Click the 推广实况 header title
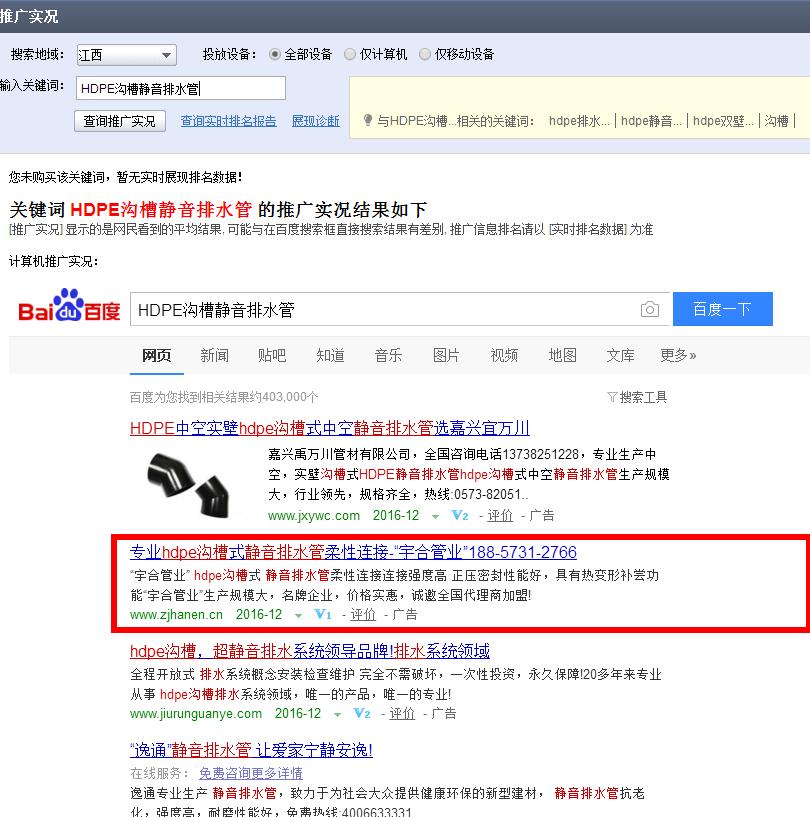 tap(29, 16)
